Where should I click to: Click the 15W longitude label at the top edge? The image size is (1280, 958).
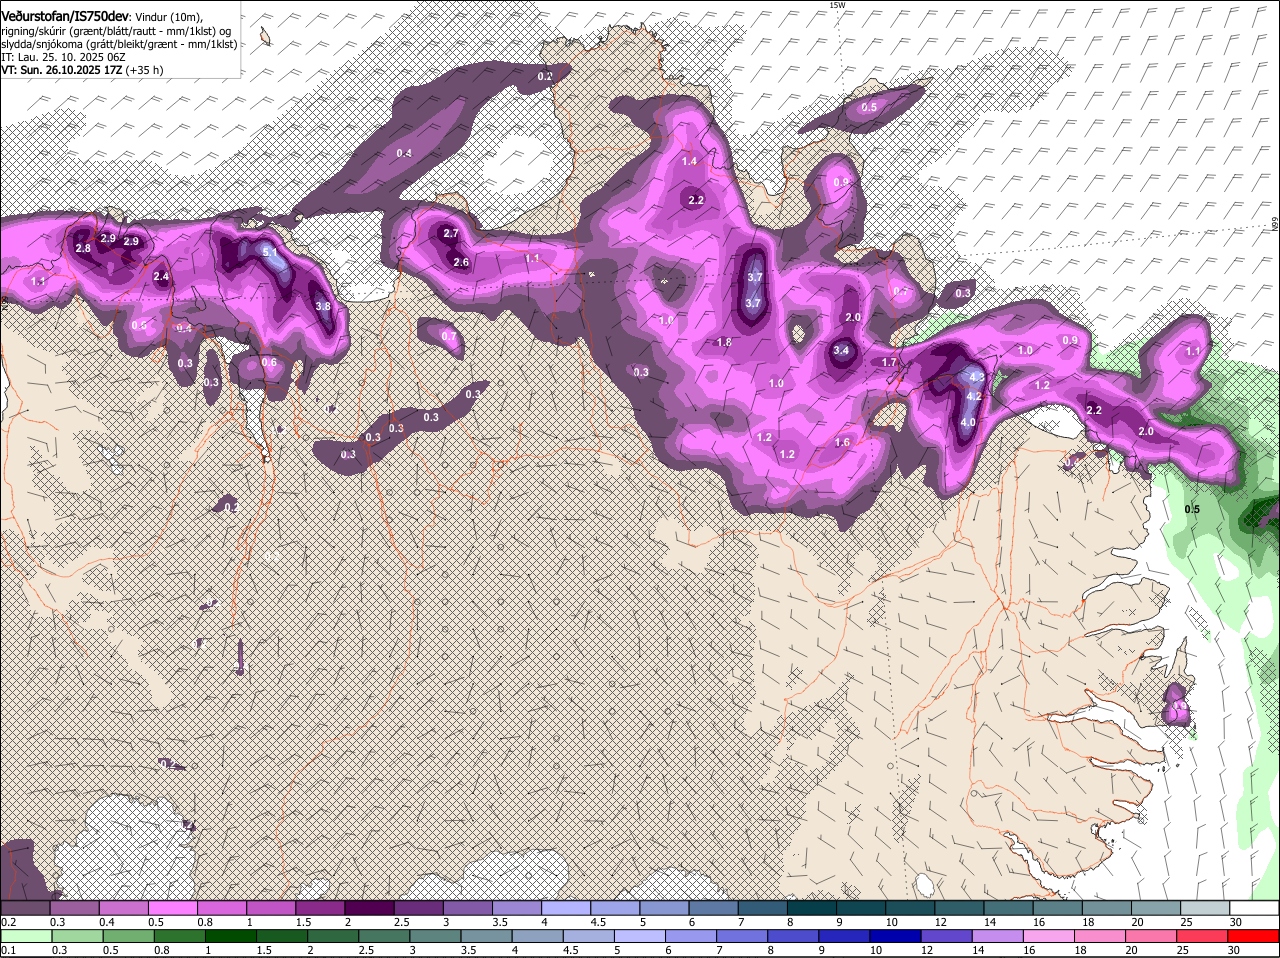[x=837, y=5]
